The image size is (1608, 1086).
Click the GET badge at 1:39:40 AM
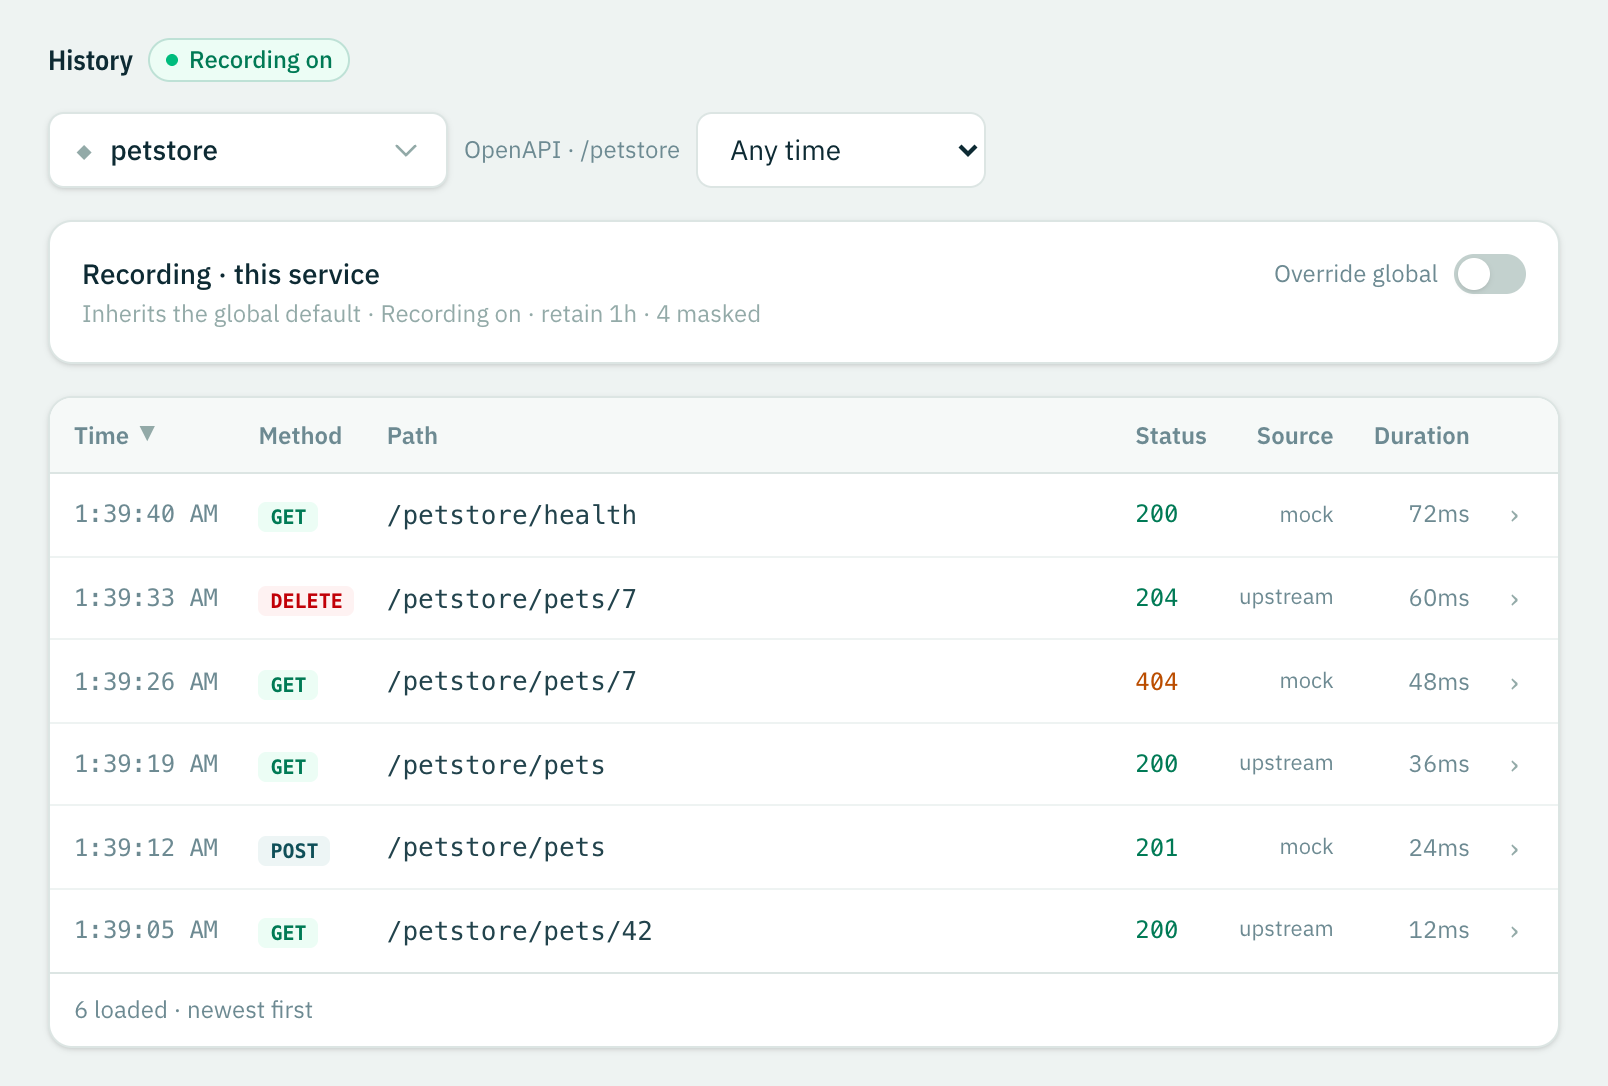288,517
